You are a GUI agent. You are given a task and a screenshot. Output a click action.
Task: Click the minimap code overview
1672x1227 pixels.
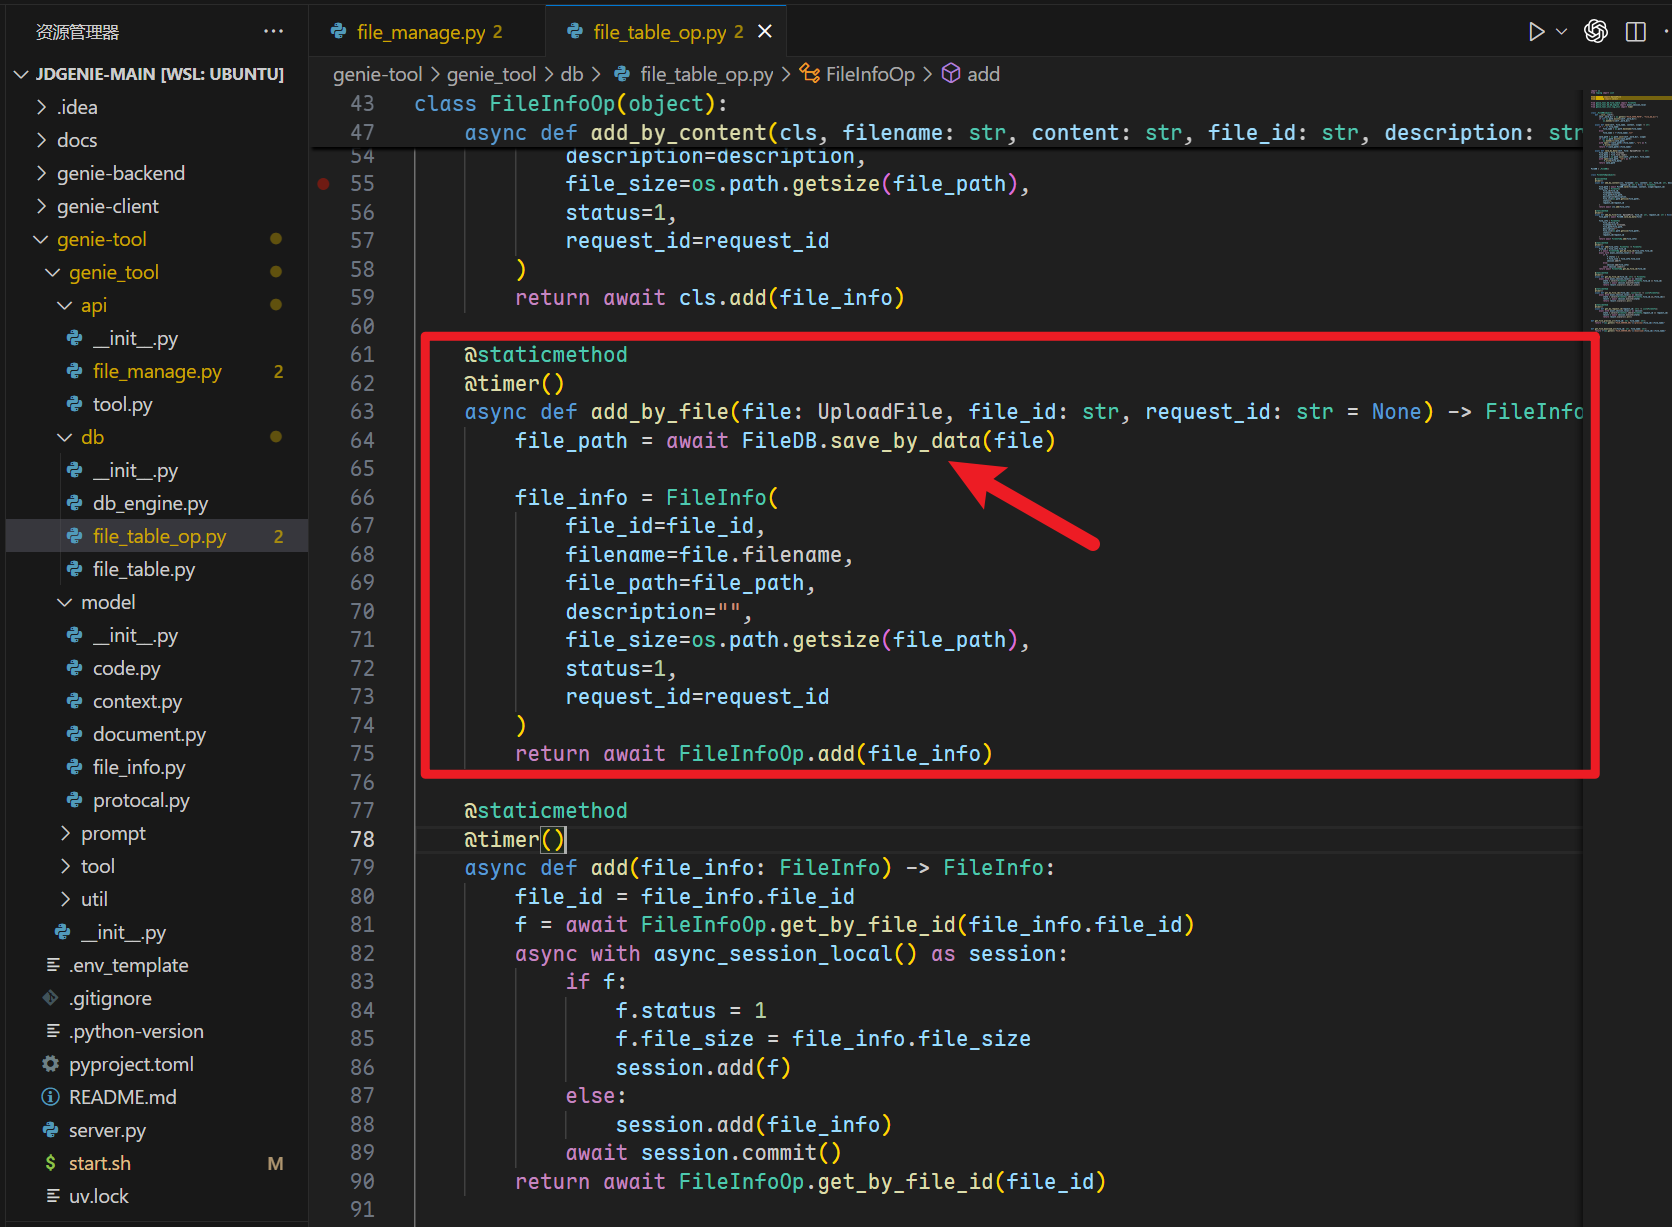pyautogui.click(x=1626, y=210)
